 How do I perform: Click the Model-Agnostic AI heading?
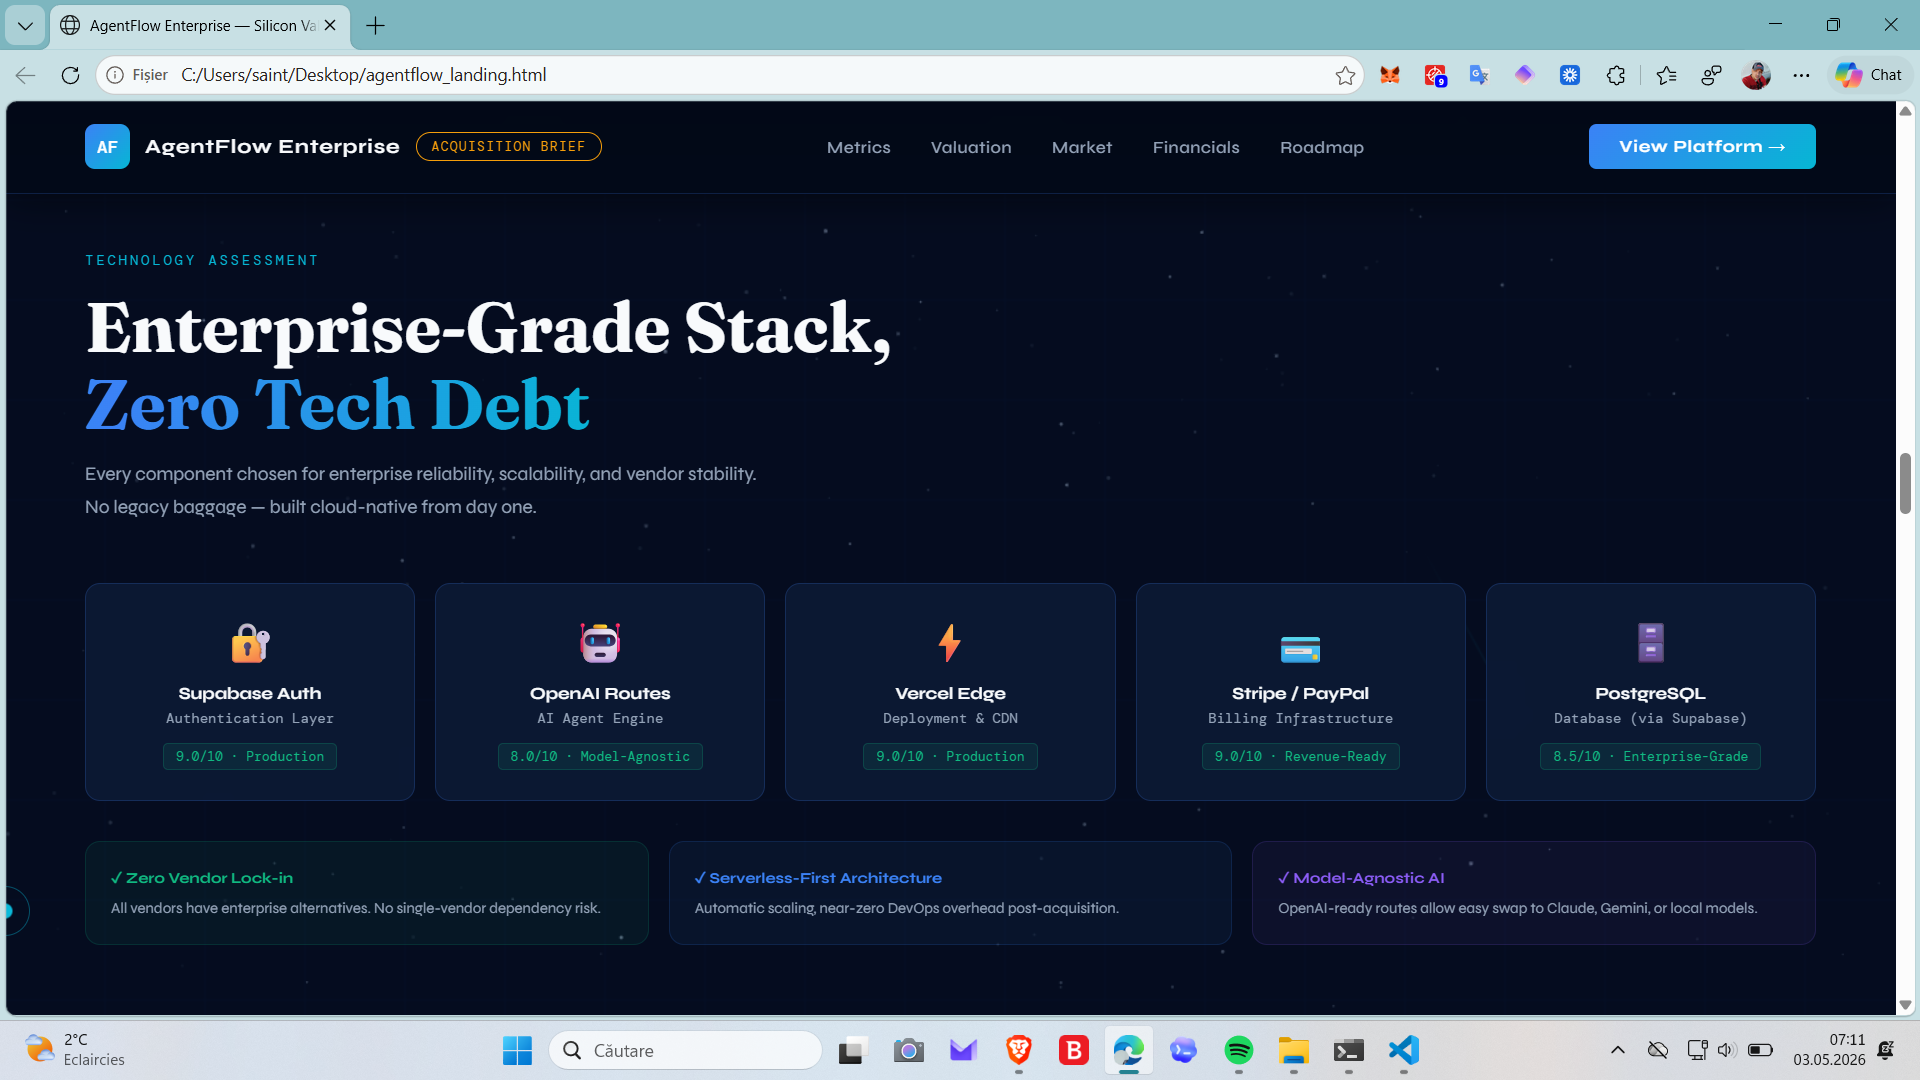pos(1361,878)
